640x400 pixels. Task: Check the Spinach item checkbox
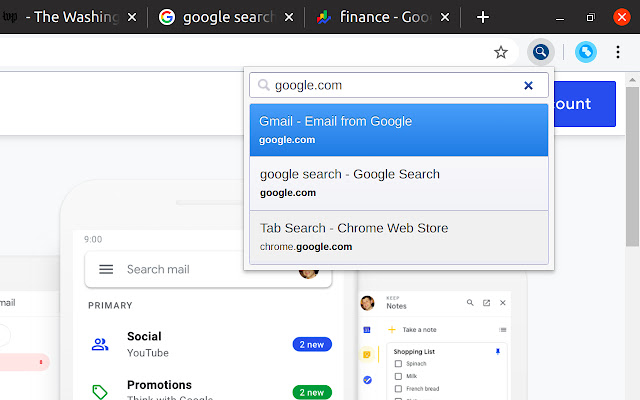(397, 364)
